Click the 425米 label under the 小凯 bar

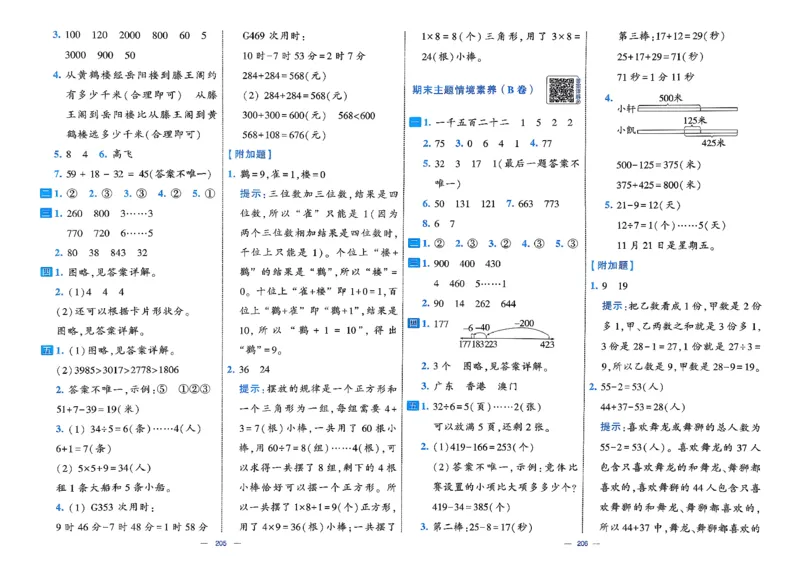[x=713, y=143]
